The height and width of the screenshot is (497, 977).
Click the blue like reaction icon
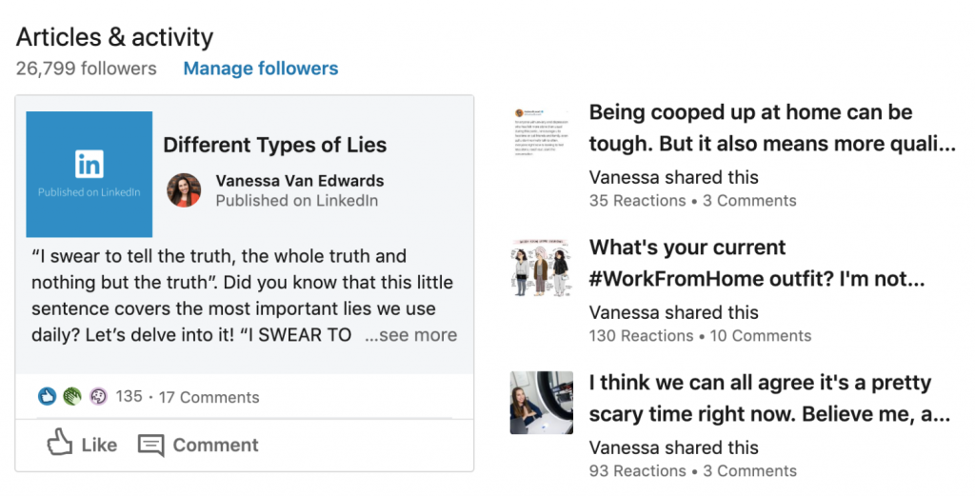47,396
